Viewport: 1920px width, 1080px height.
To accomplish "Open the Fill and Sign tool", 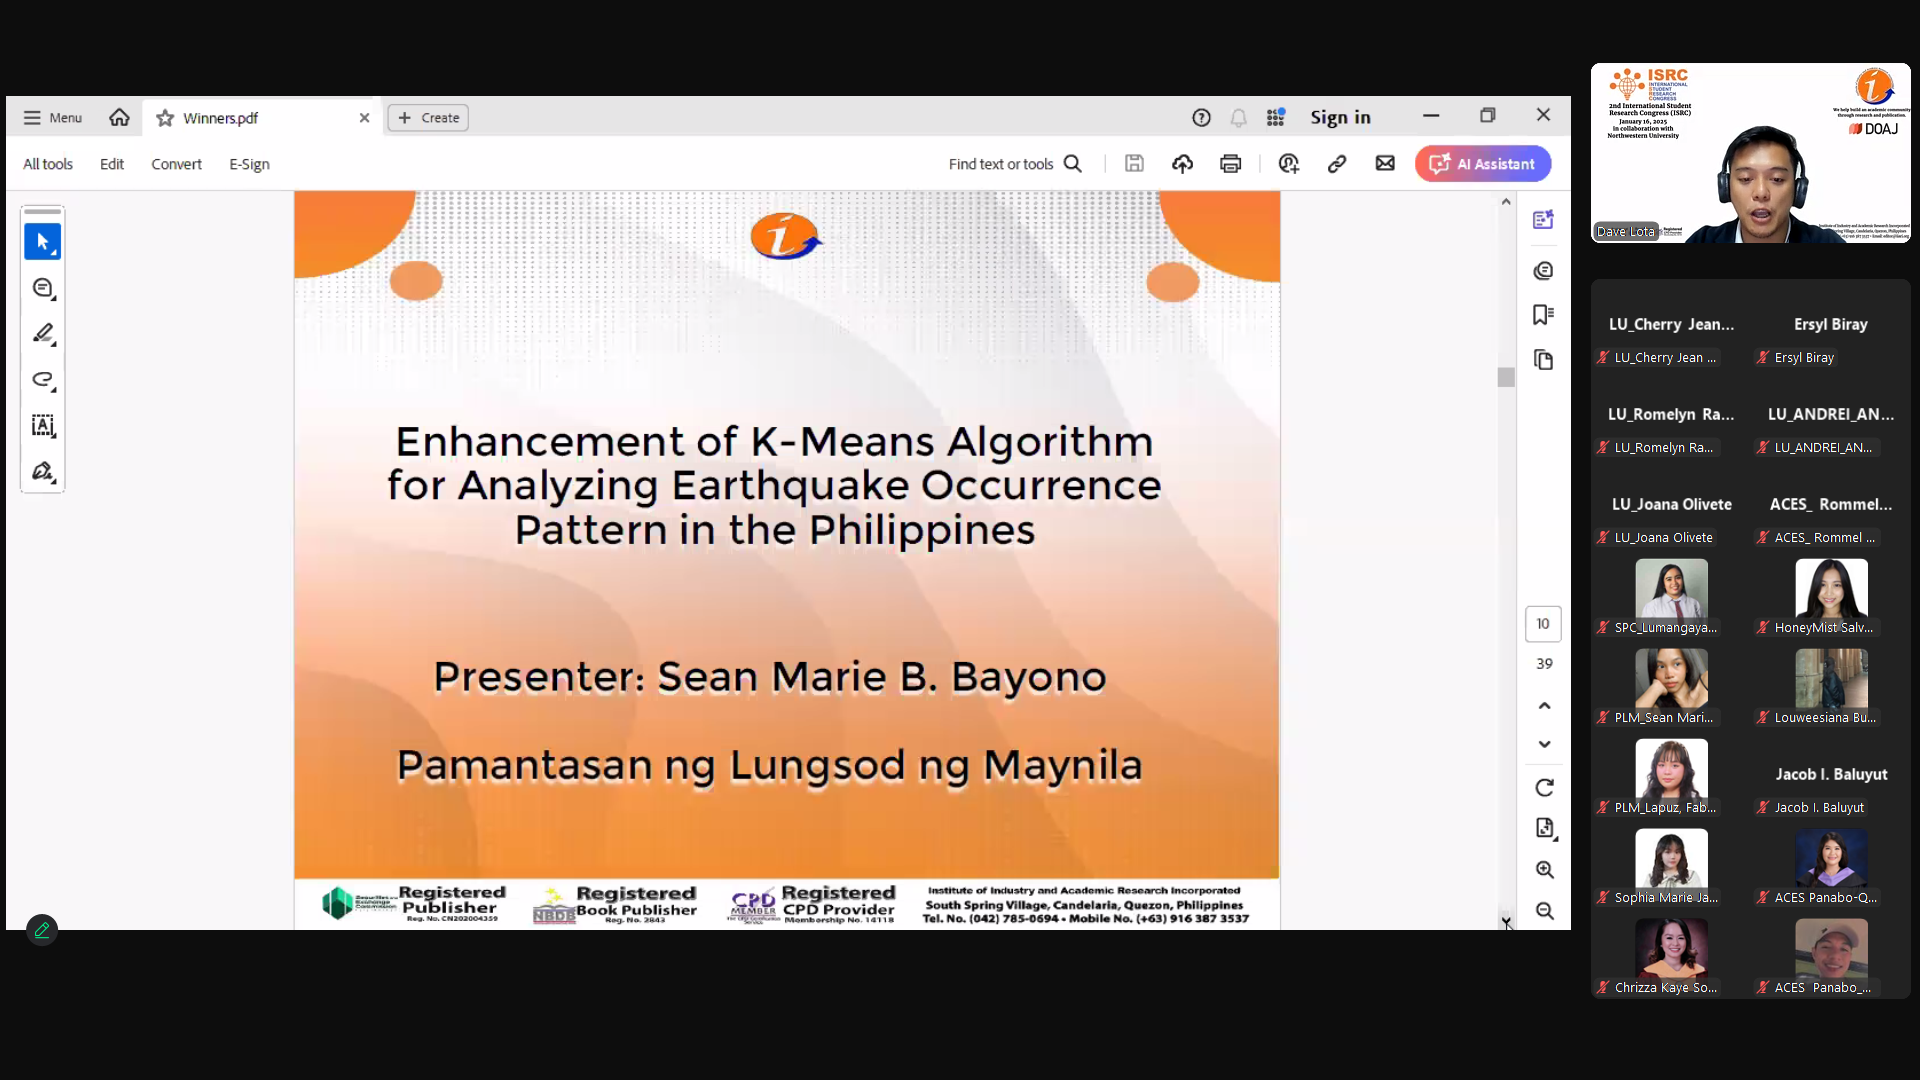I will 42,472.
